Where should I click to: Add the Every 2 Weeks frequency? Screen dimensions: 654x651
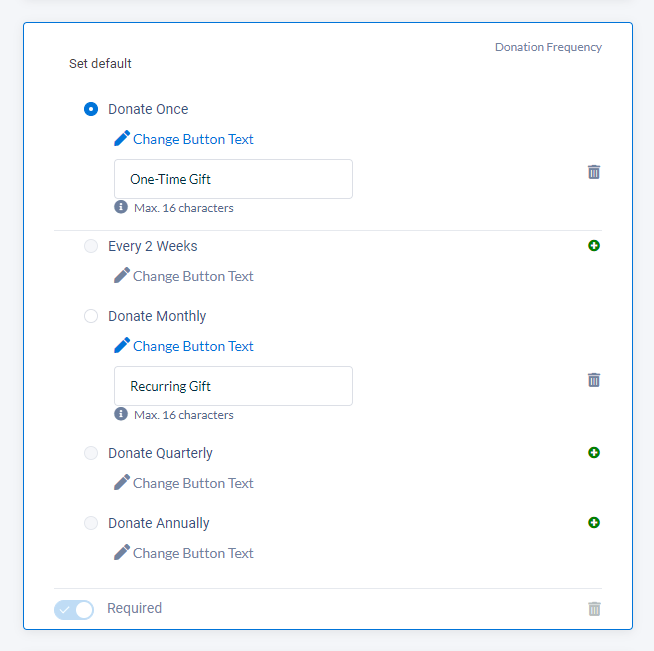coord(594,246)
